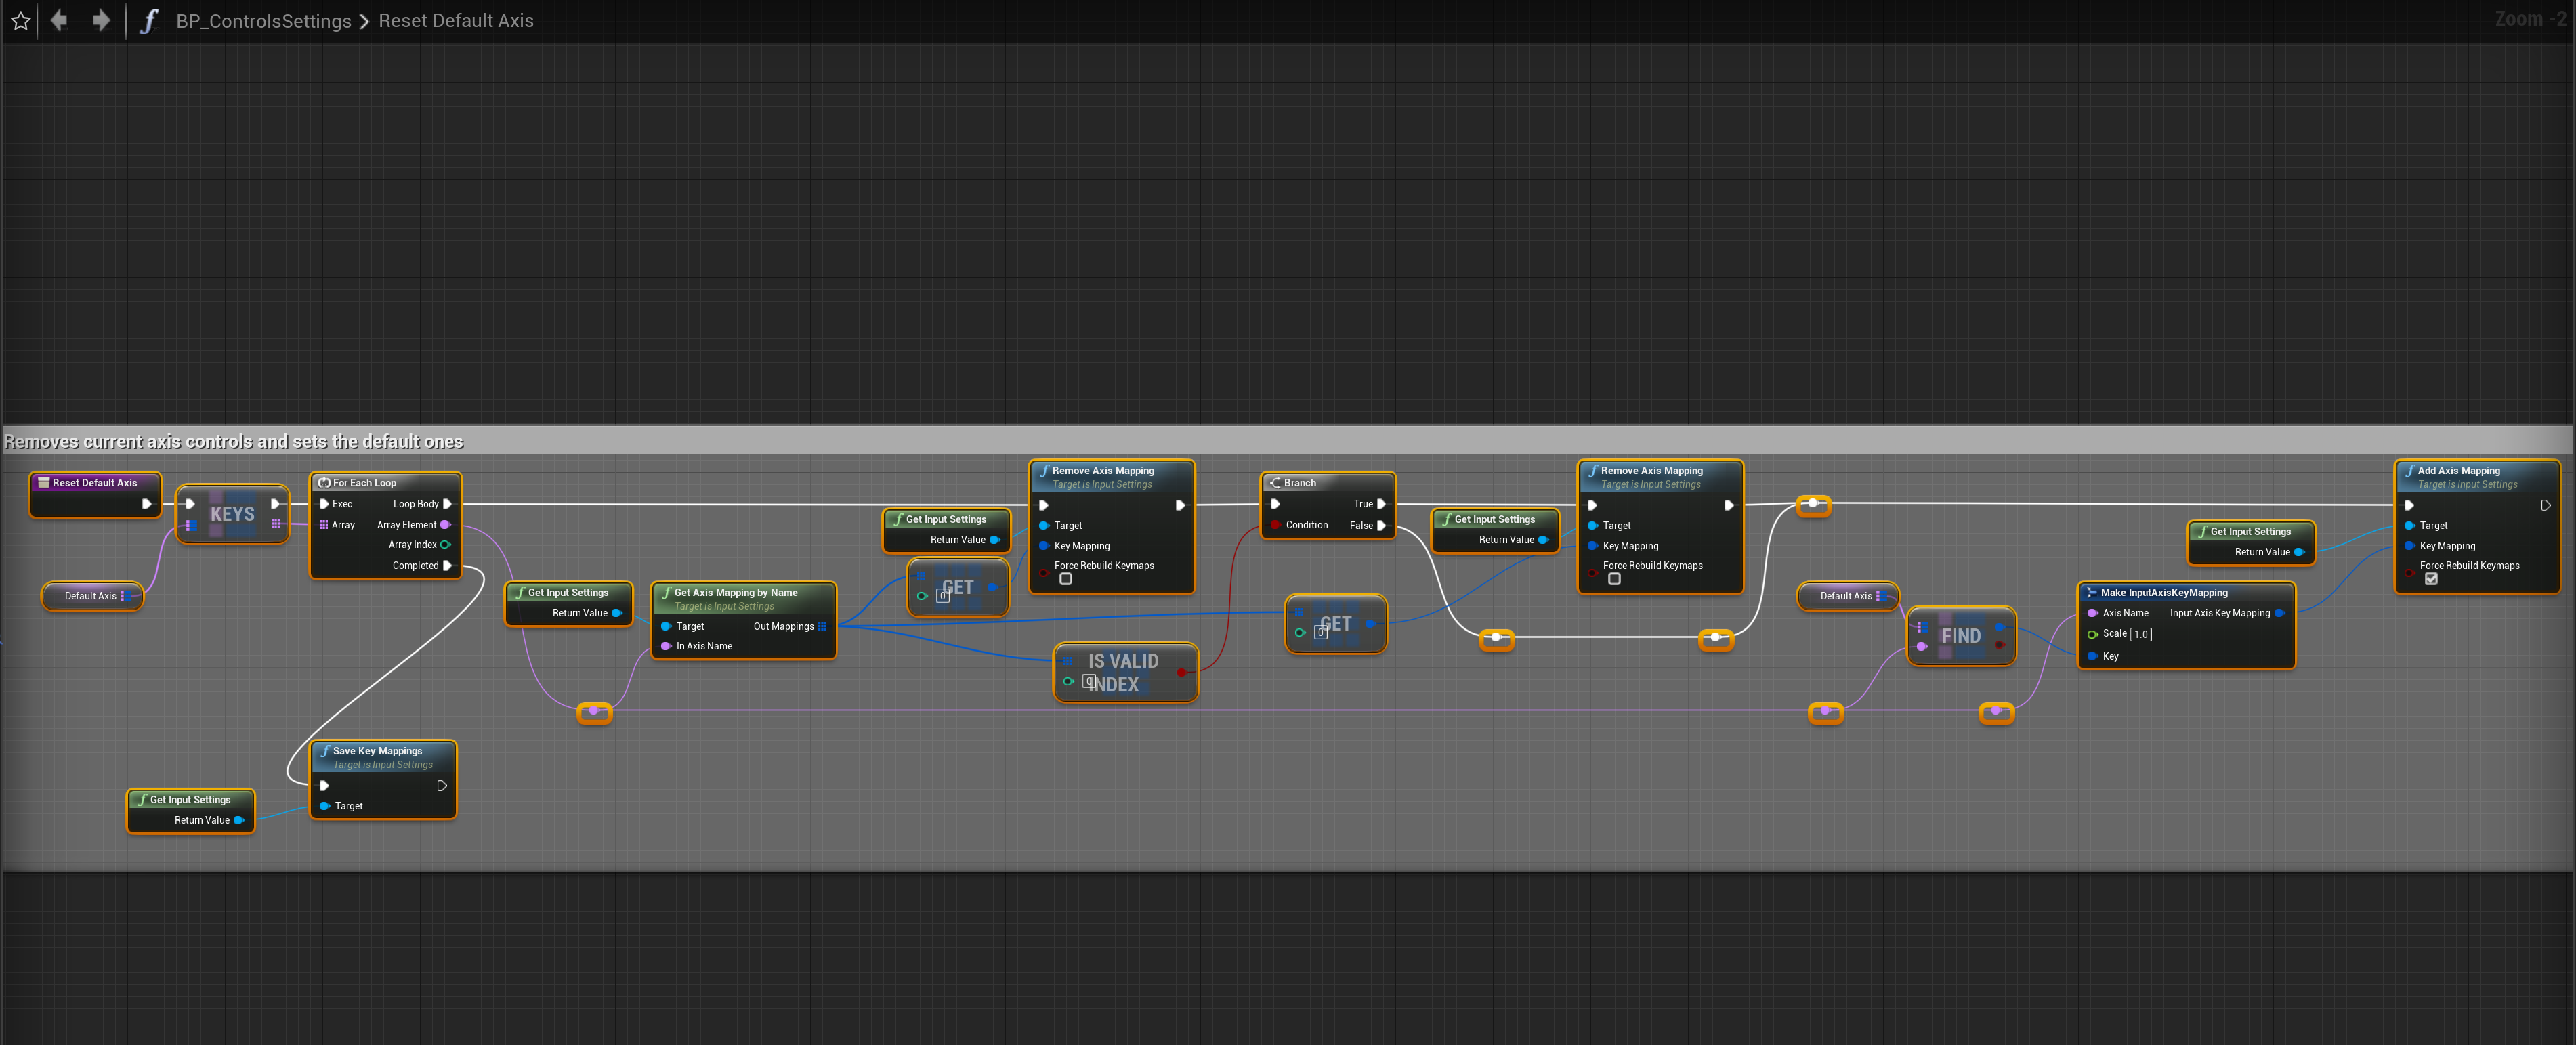Click the back navigation arrow
Image resolution: width=2576 pixels, height=1045 pixels.
coord(60,20)
